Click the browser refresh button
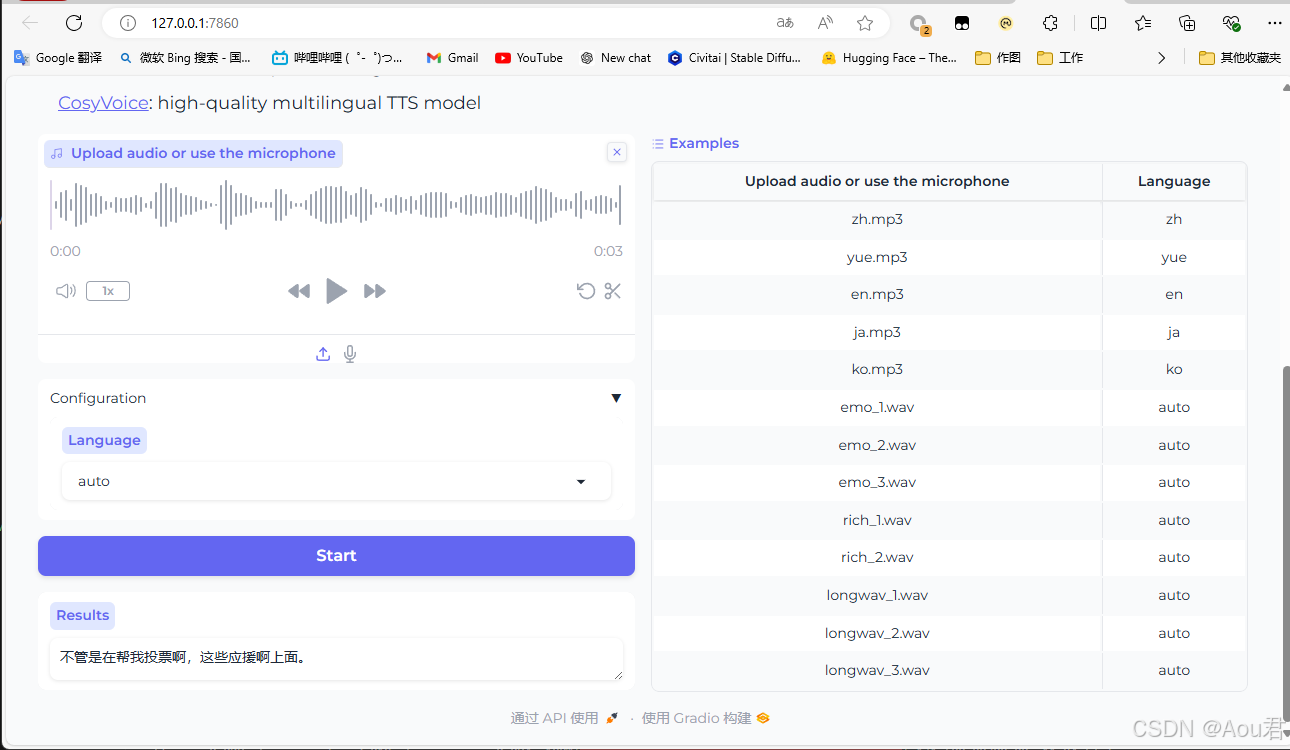This screenshot has width=1290, height=750. point(74,22)
